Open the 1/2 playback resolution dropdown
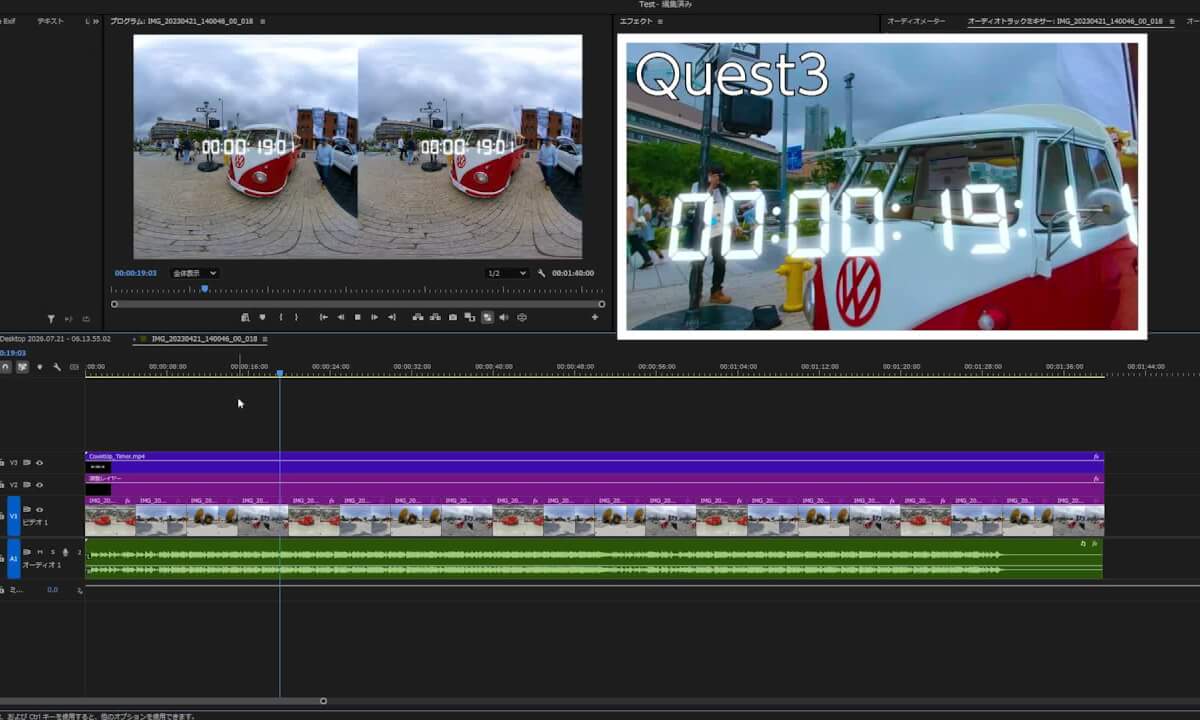1200x720 pixels. pos(506,273)
